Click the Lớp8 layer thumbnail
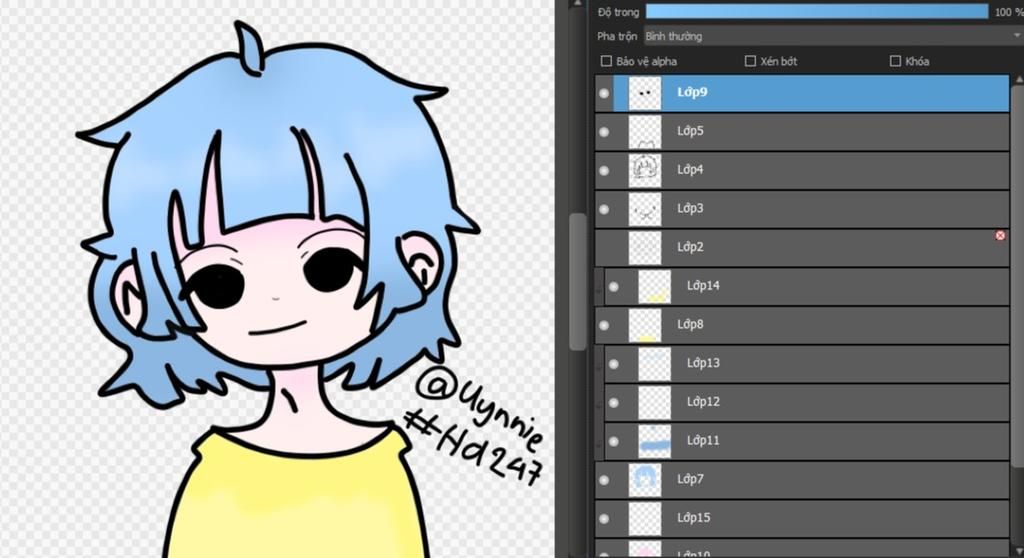The width and height of the screenshot is (1024, 558). click(645, 325)
